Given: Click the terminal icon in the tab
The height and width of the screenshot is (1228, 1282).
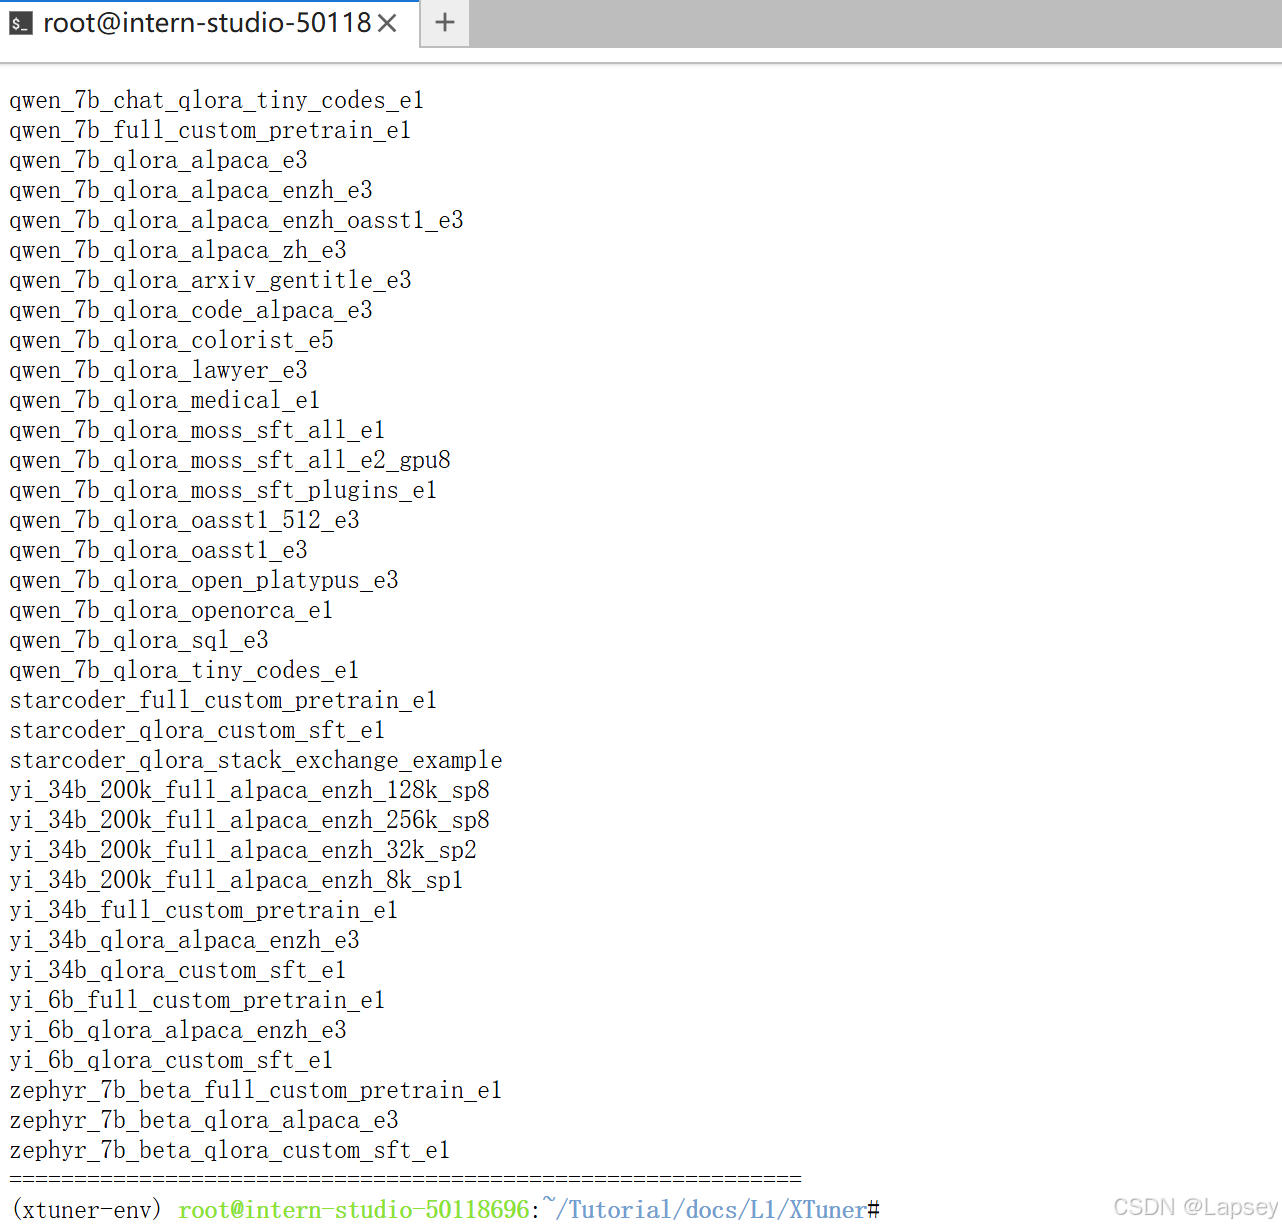Looking at the screenshot, I should pos(20,23).
